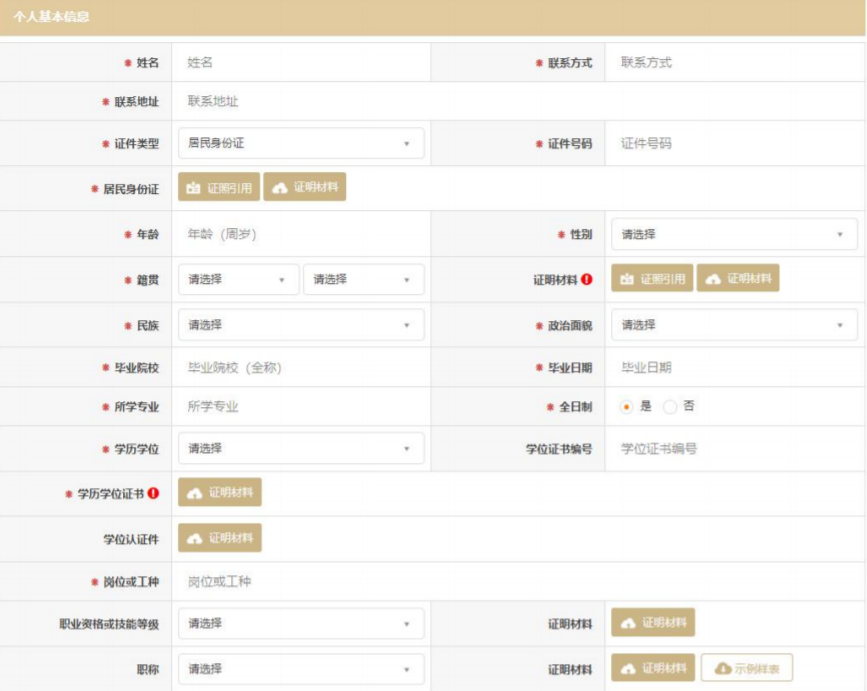Click 证照引用 icon button in 居民身份证 row

tap(219, 188)
